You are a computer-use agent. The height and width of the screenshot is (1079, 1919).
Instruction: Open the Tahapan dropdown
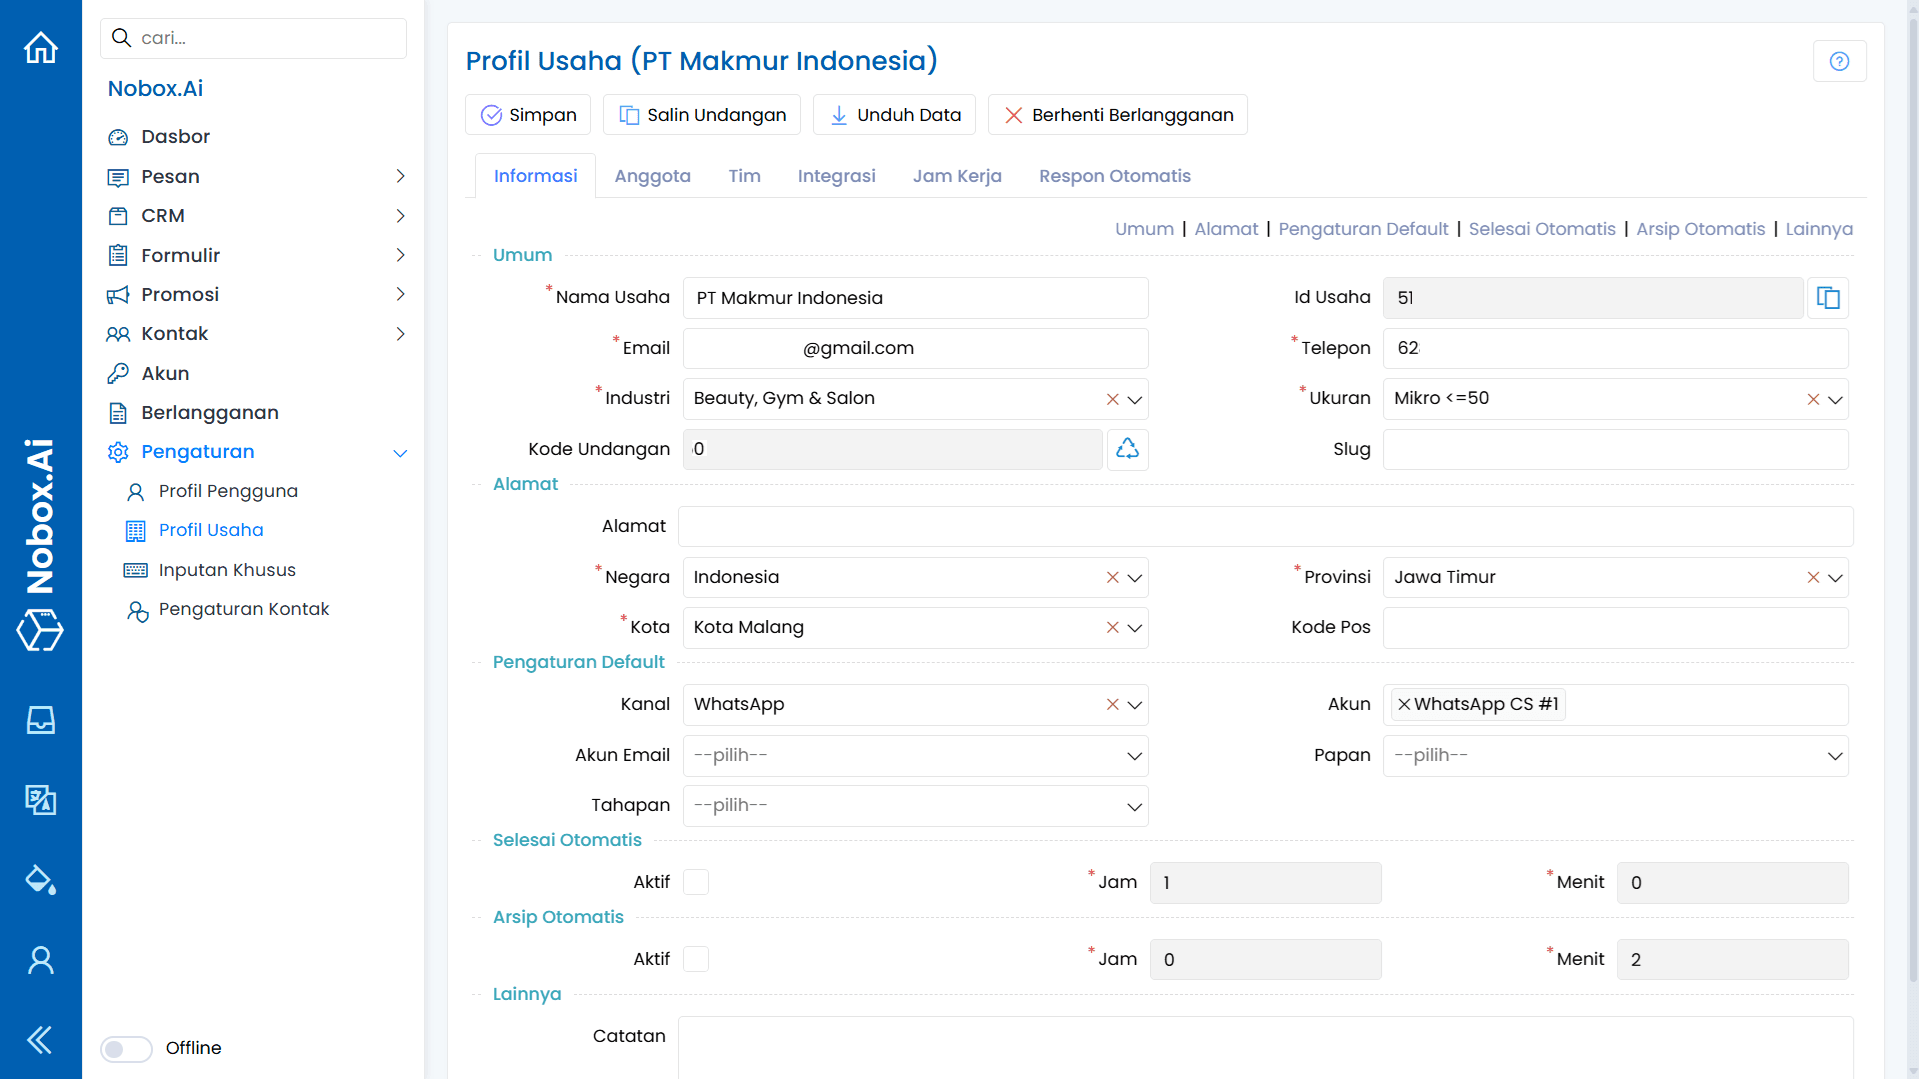click(913, 805)
